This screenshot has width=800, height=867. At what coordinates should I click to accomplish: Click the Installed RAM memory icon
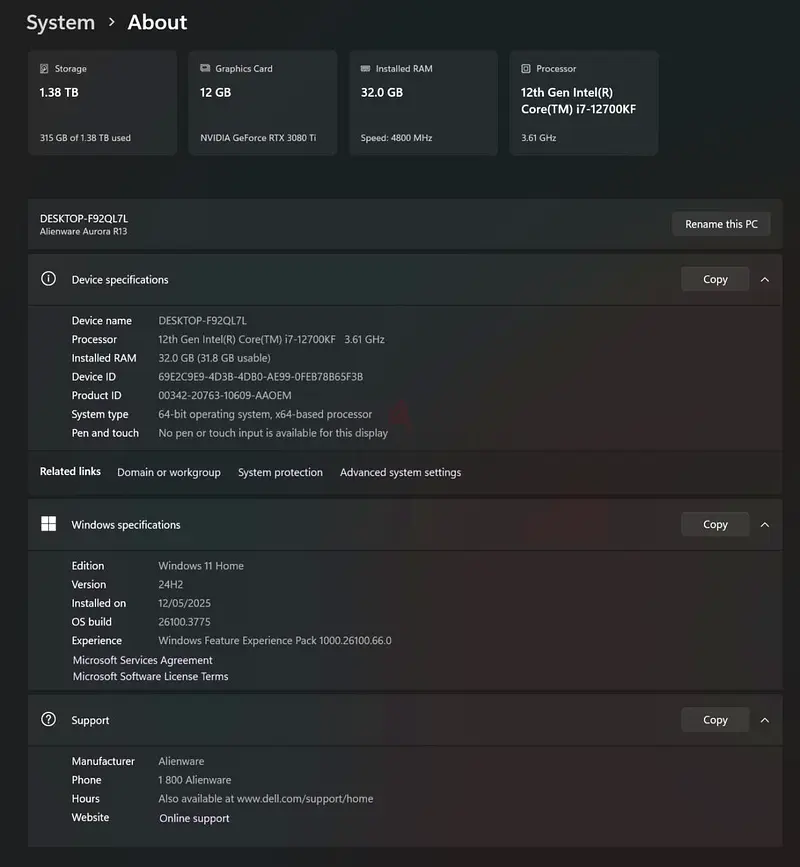pyautogui.click(x=365, y=69)
